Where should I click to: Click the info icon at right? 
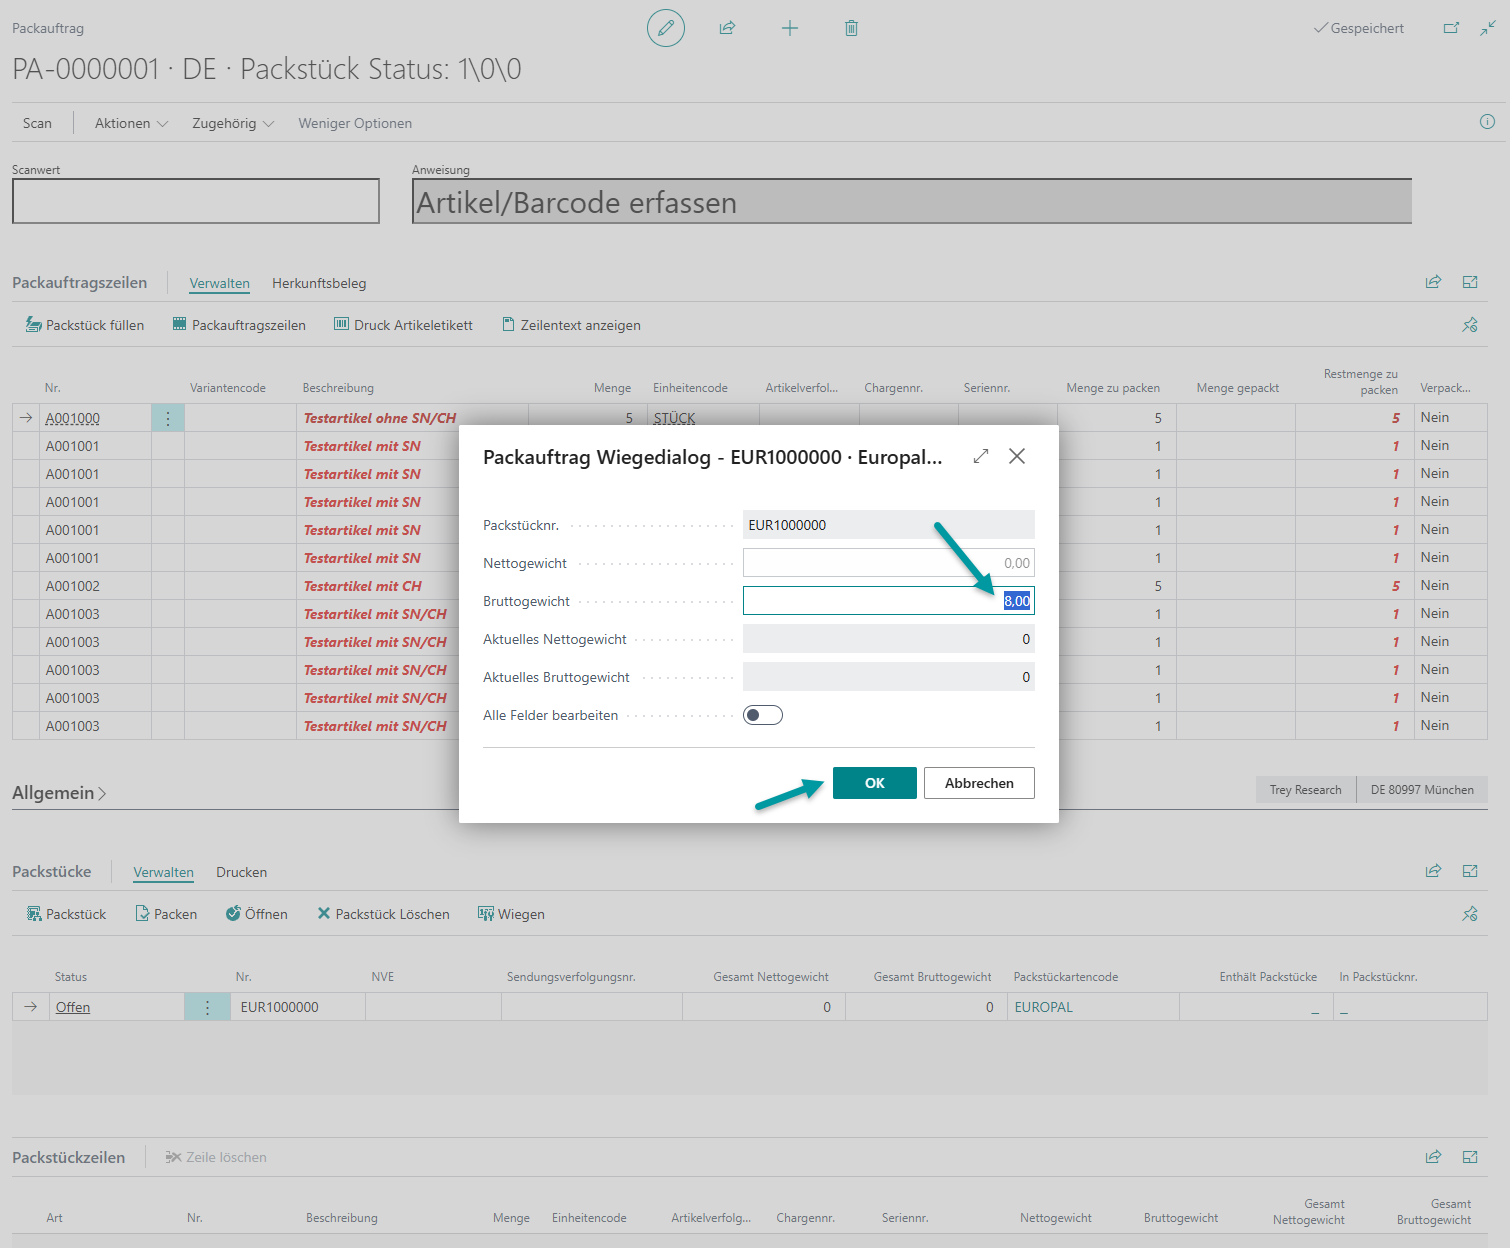click(x=1487, y=122)
